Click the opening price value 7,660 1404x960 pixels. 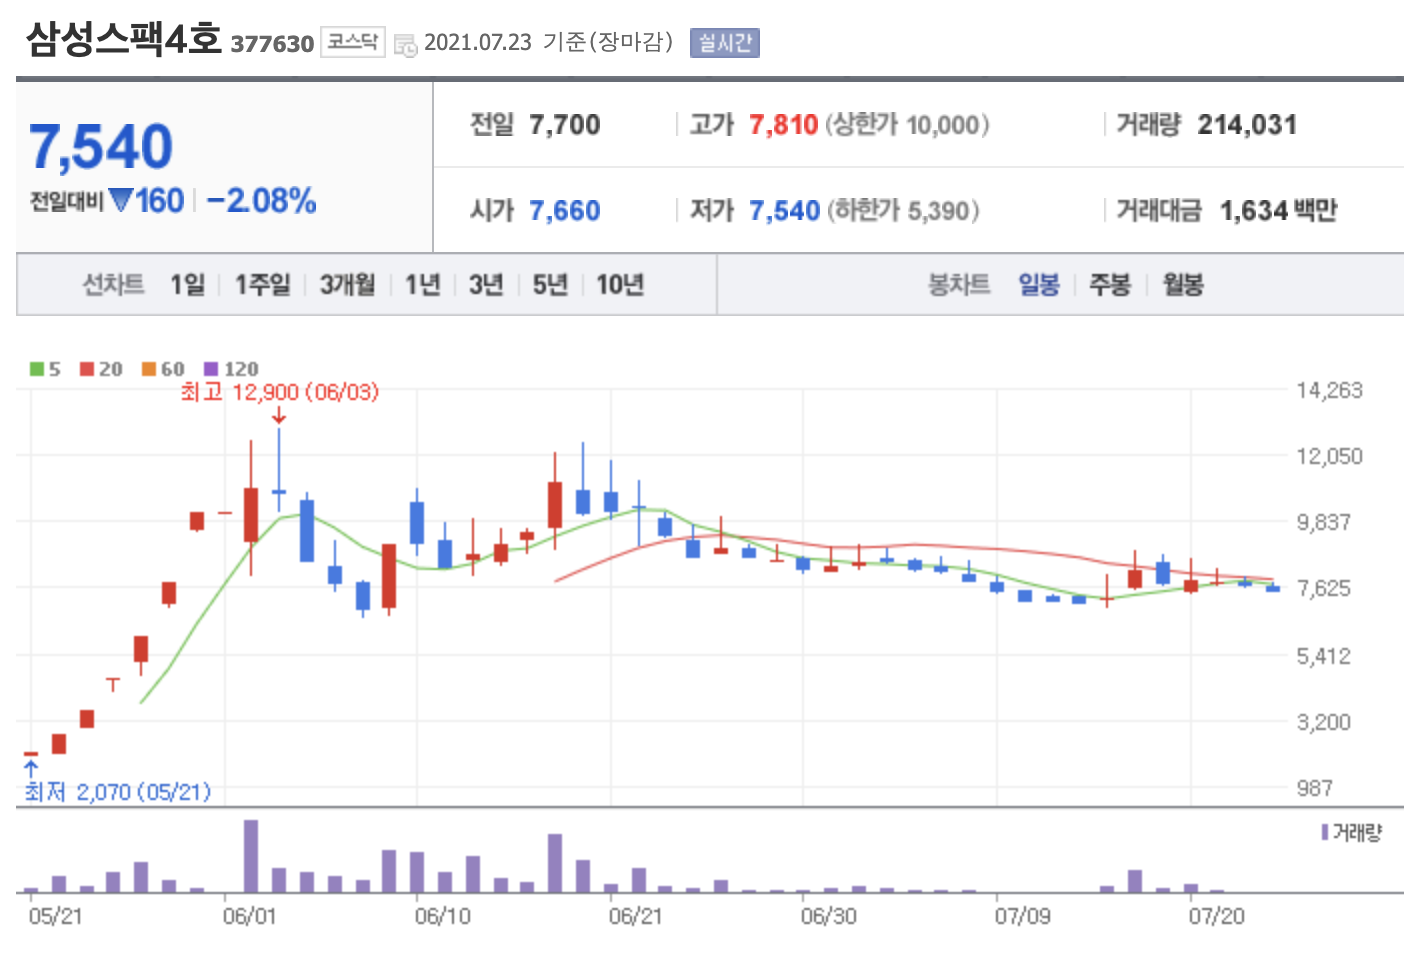click(565, 211)
